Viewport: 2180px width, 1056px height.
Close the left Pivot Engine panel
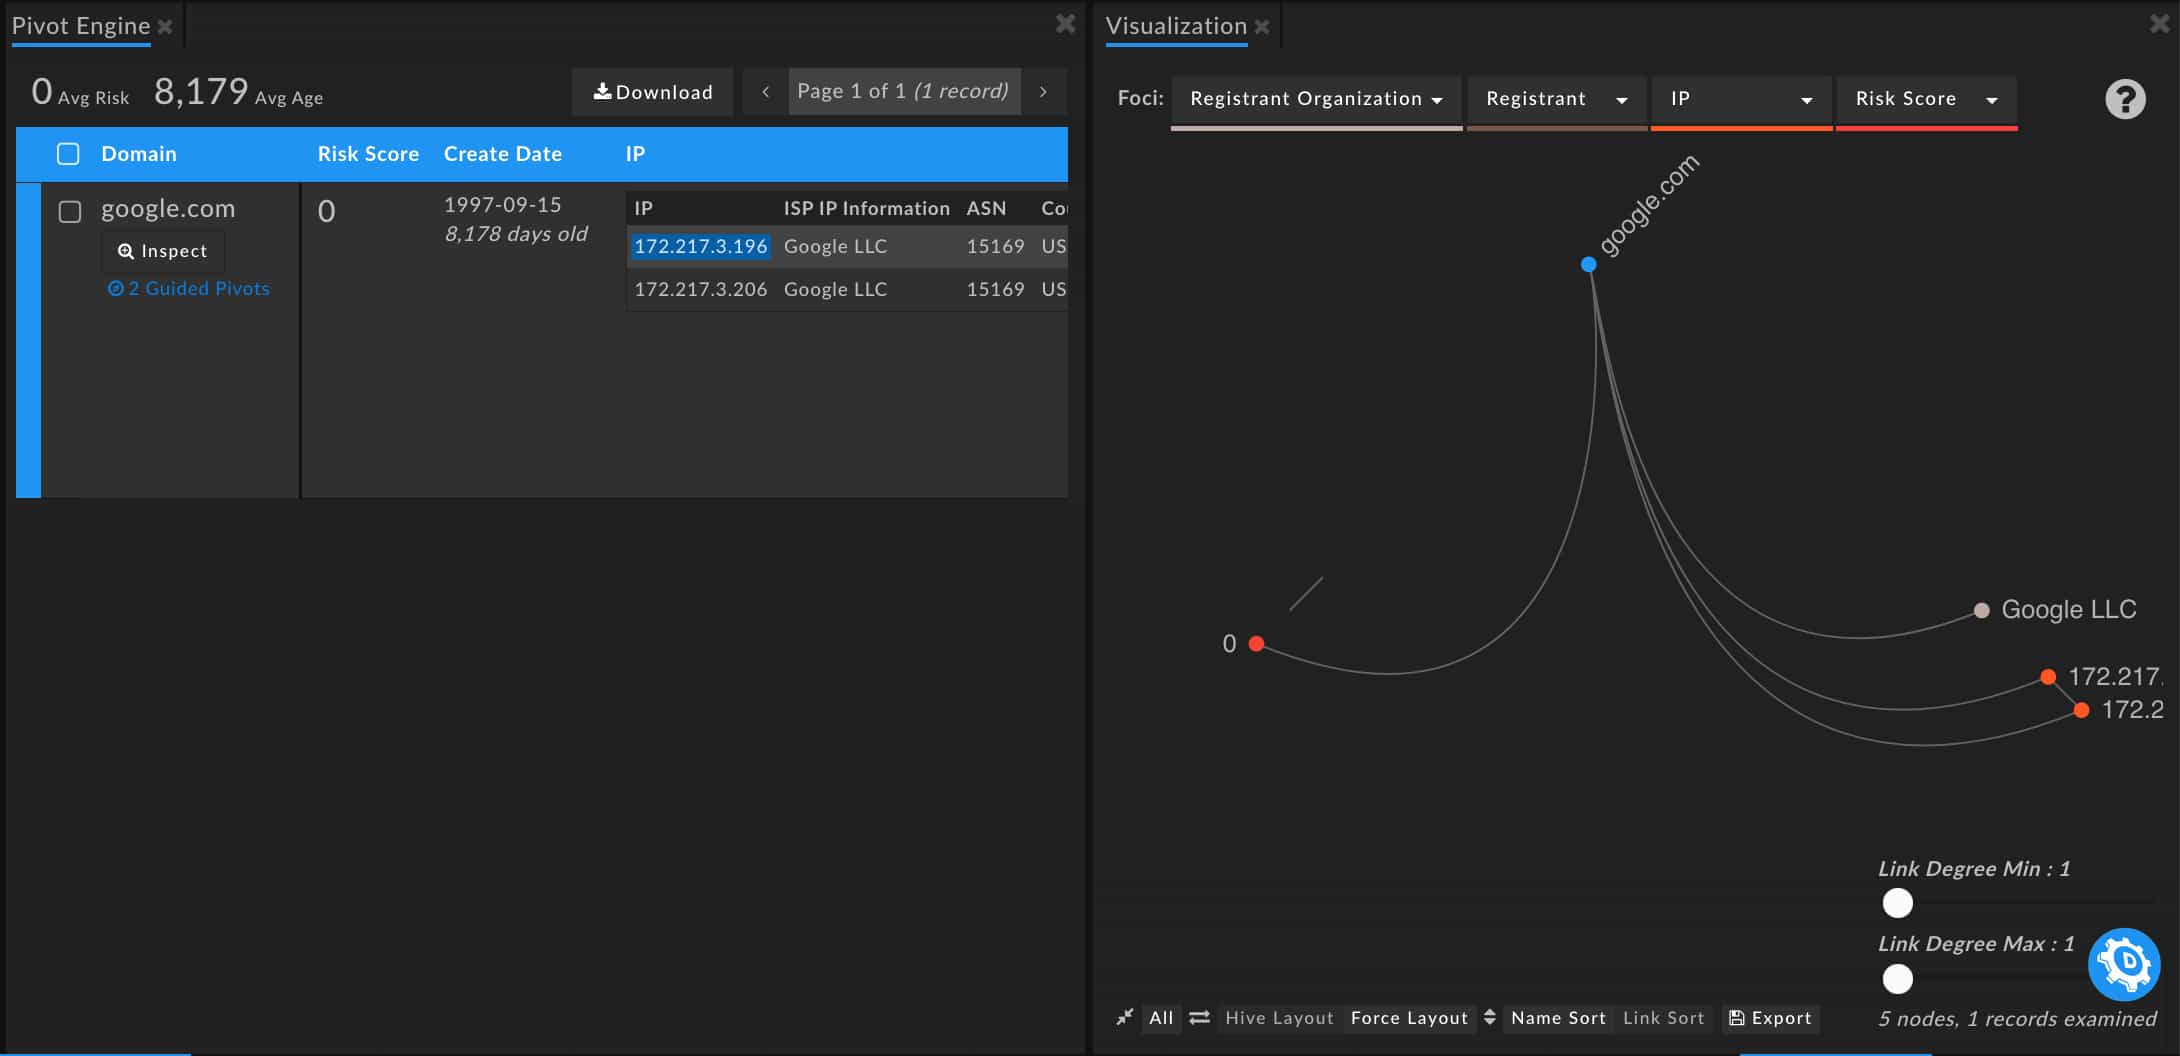pos(1066,23)
